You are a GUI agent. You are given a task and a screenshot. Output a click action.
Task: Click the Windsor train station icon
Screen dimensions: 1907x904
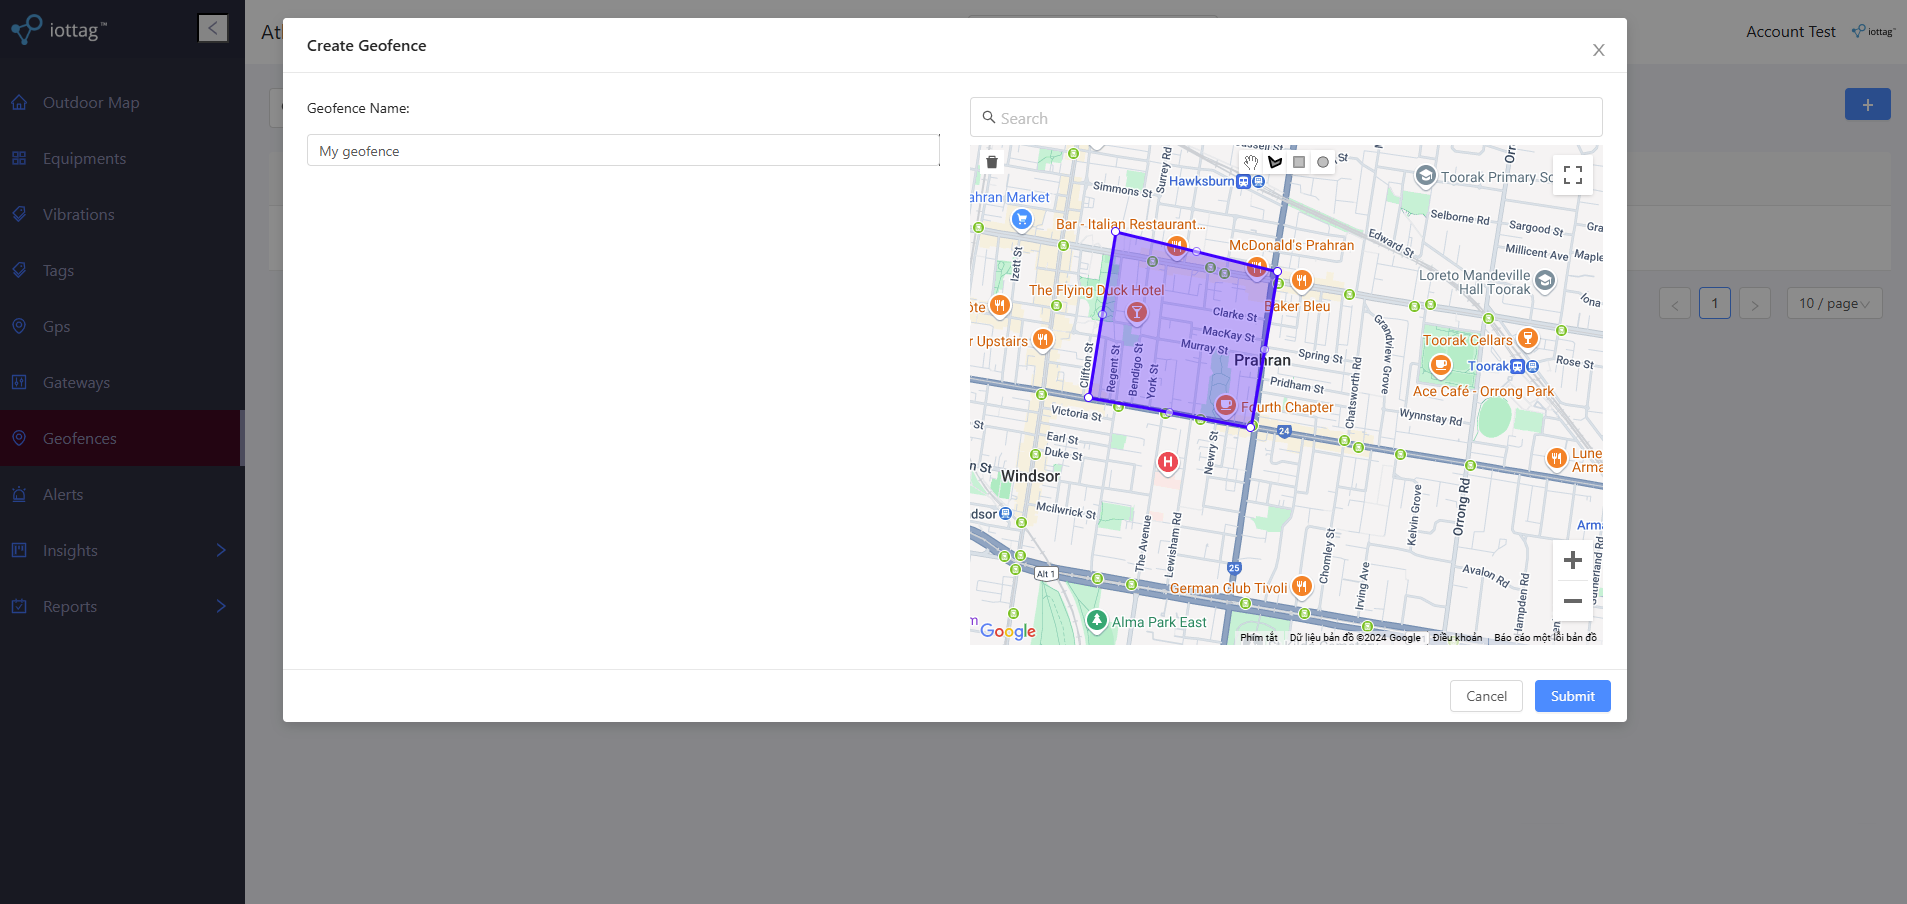(x=1006, y=513)
